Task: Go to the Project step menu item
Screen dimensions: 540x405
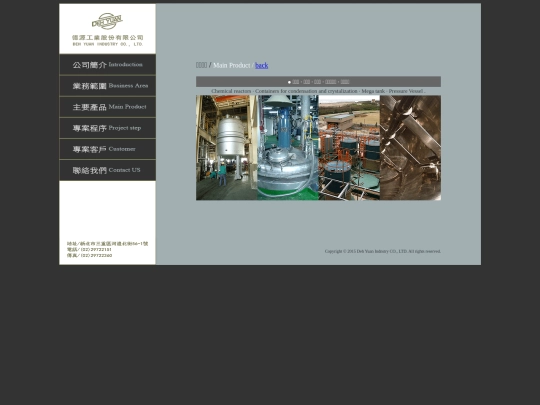Action: pyautogui.click(x=107, y=128)
